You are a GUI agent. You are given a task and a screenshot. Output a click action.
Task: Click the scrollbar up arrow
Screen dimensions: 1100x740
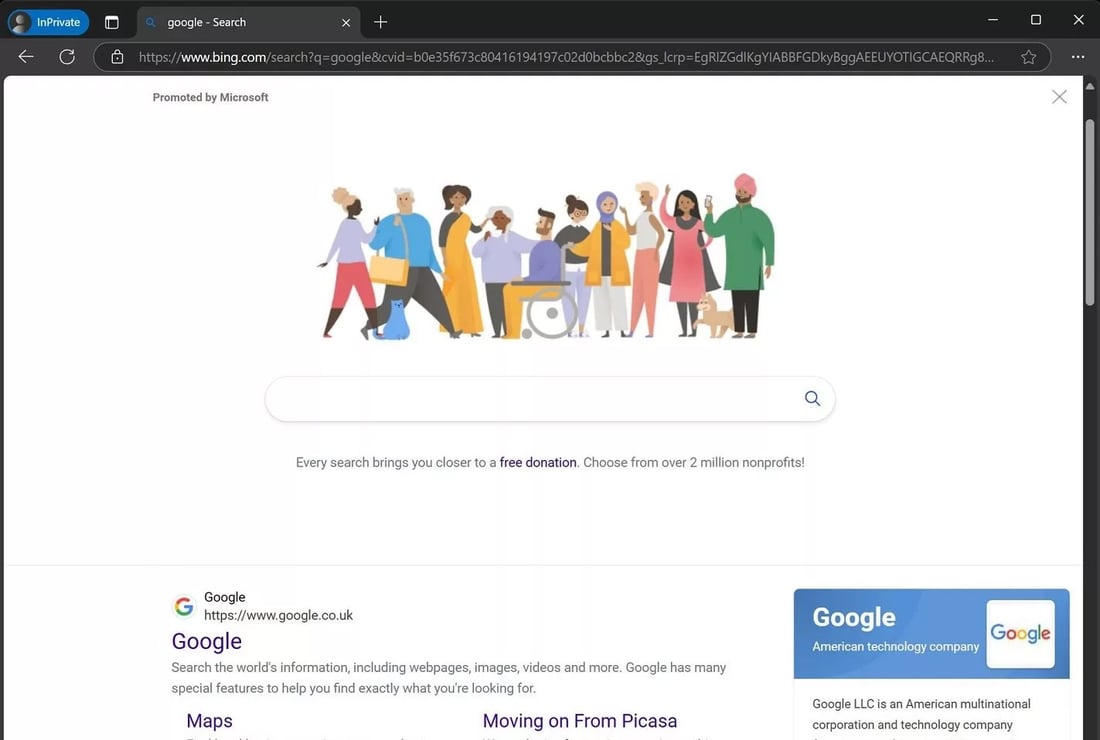click(1089, 86)
